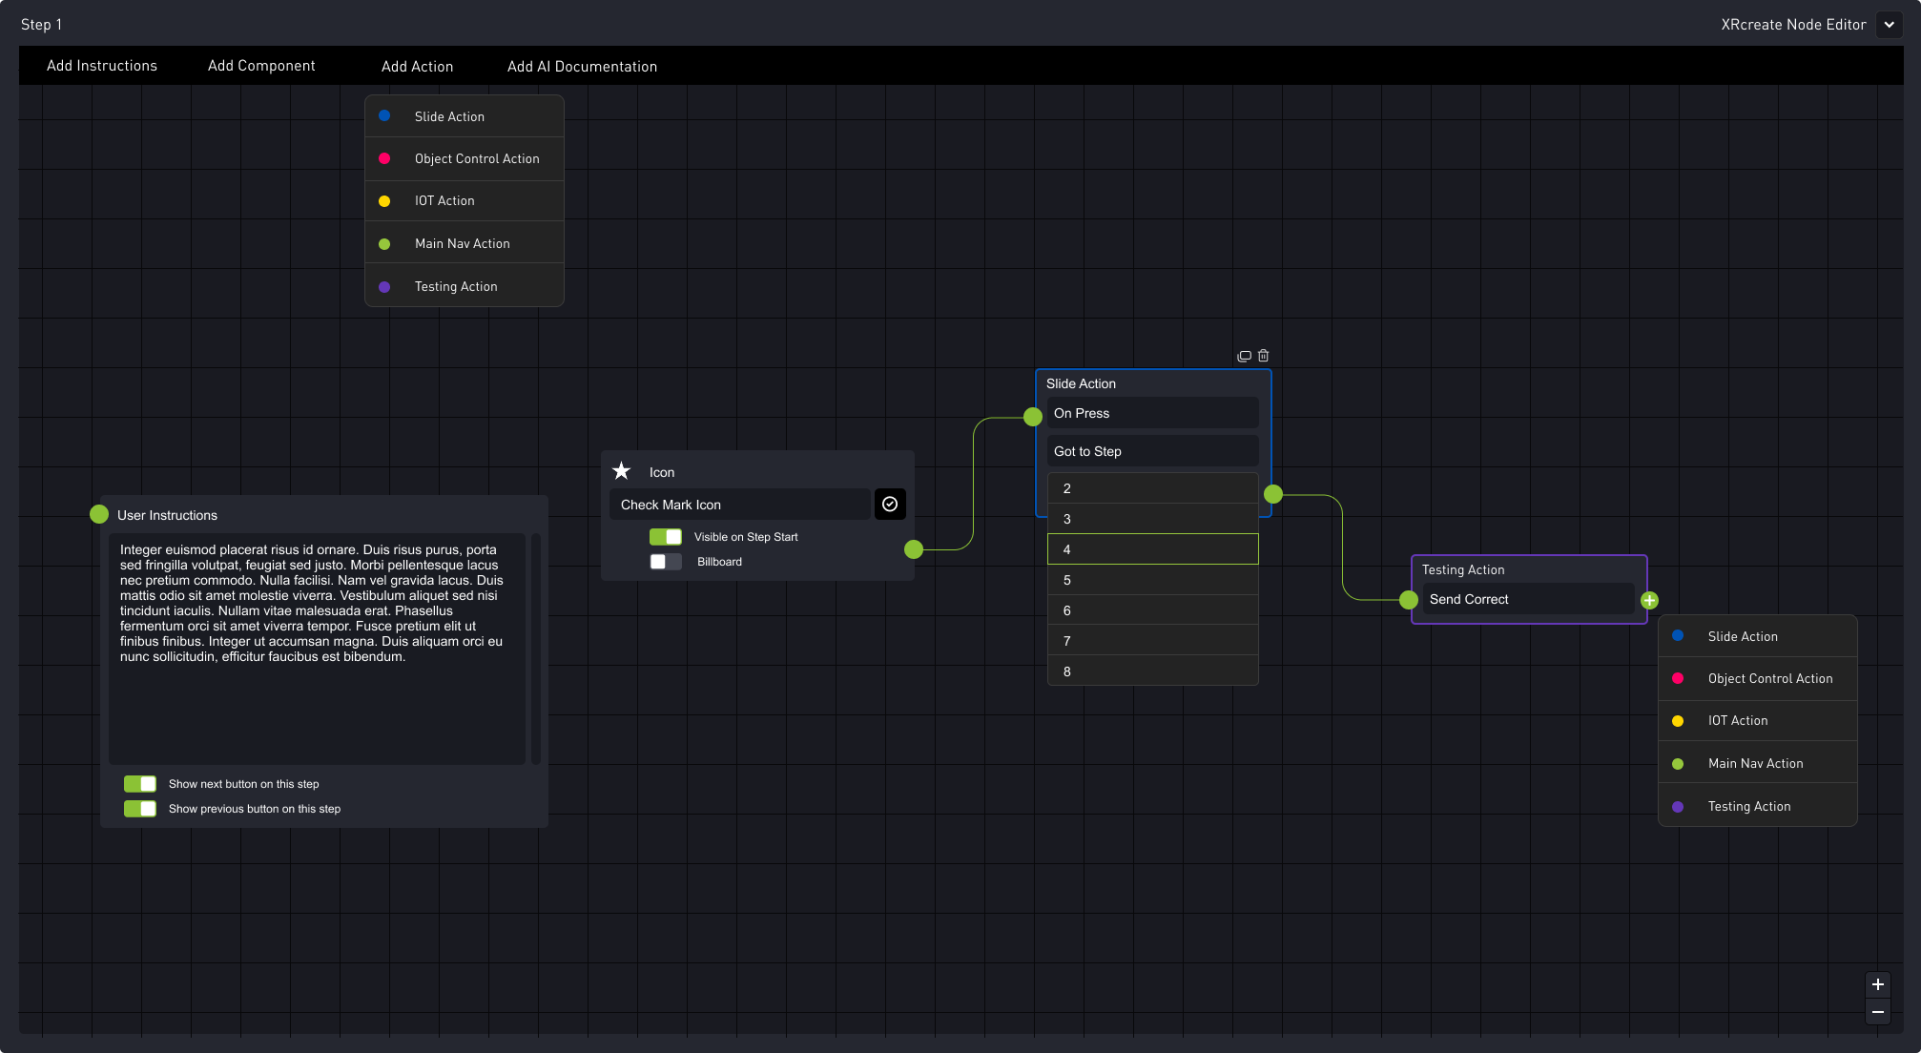
Task: Open the On Press trigger dropdown
Action: 1151,413
